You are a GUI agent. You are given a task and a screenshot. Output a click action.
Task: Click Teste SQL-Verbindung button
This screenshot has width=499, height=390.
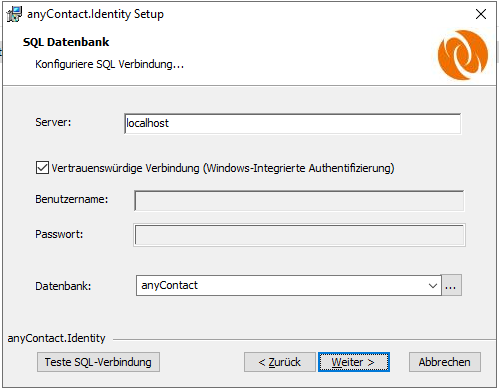98,362
